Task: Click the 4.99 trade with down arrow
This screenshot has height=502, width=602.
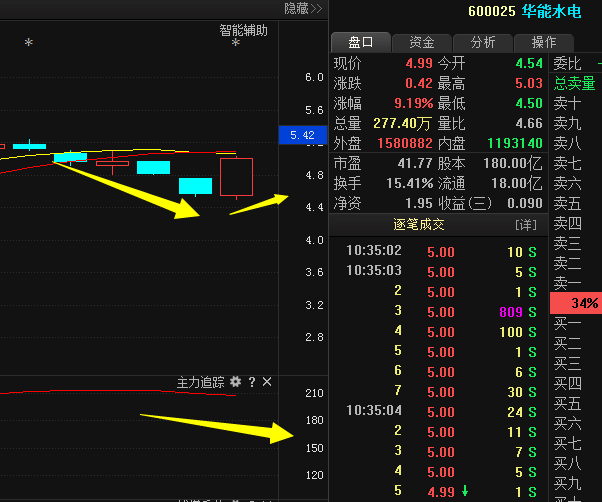Action: (x=441, y=491)
